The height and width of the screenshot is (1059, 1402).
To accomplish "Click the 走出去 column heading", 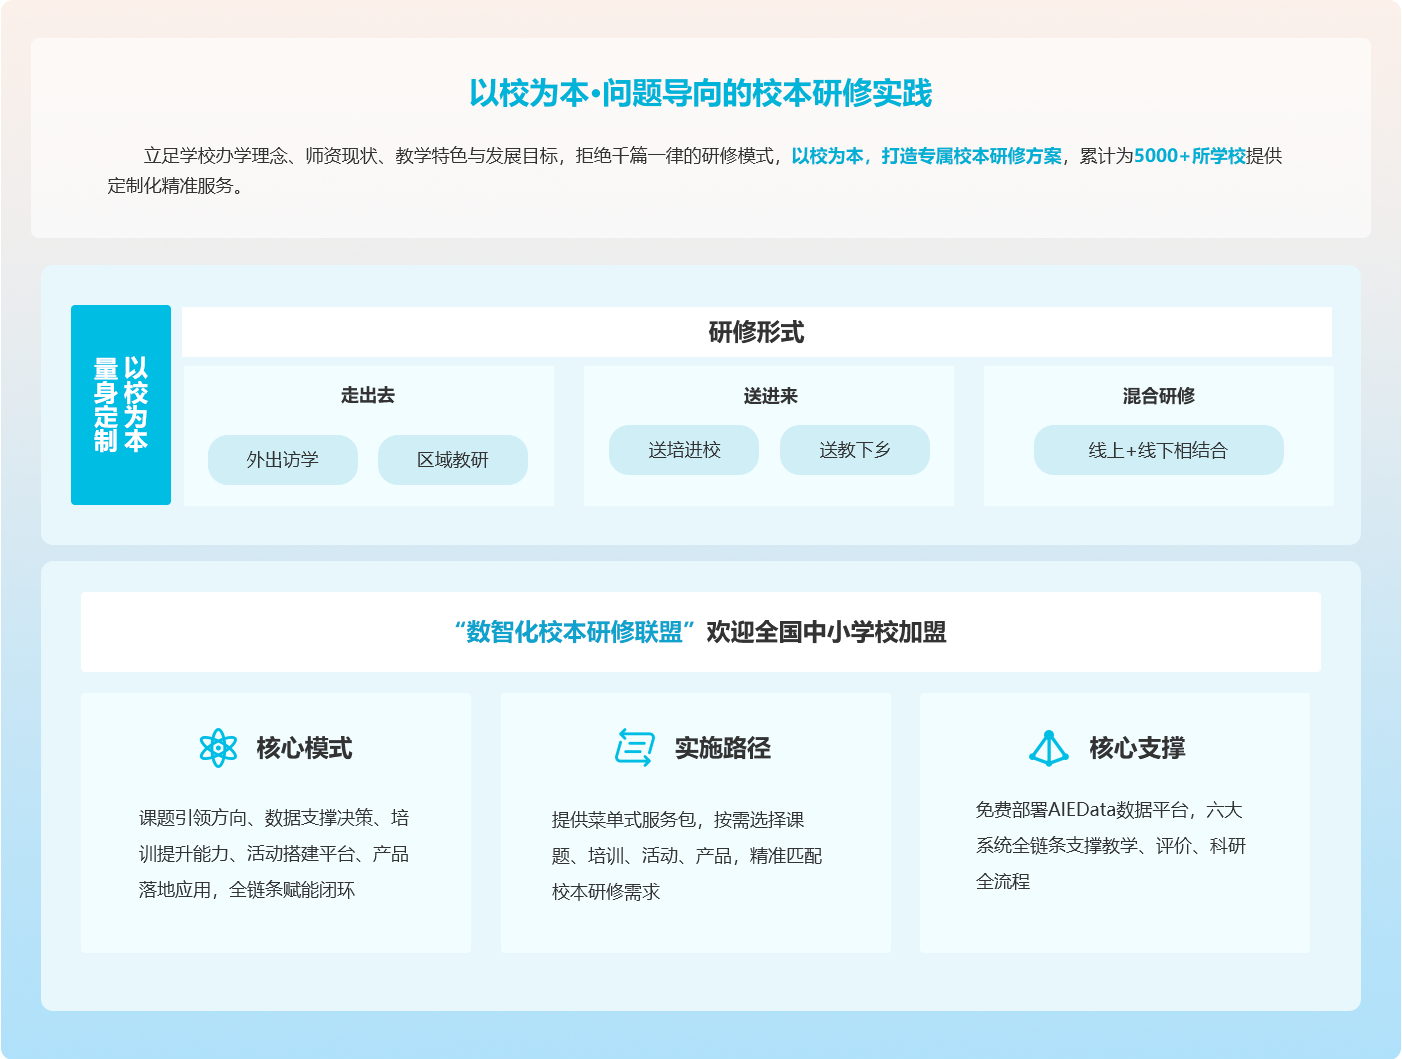I will coord(368,395).
